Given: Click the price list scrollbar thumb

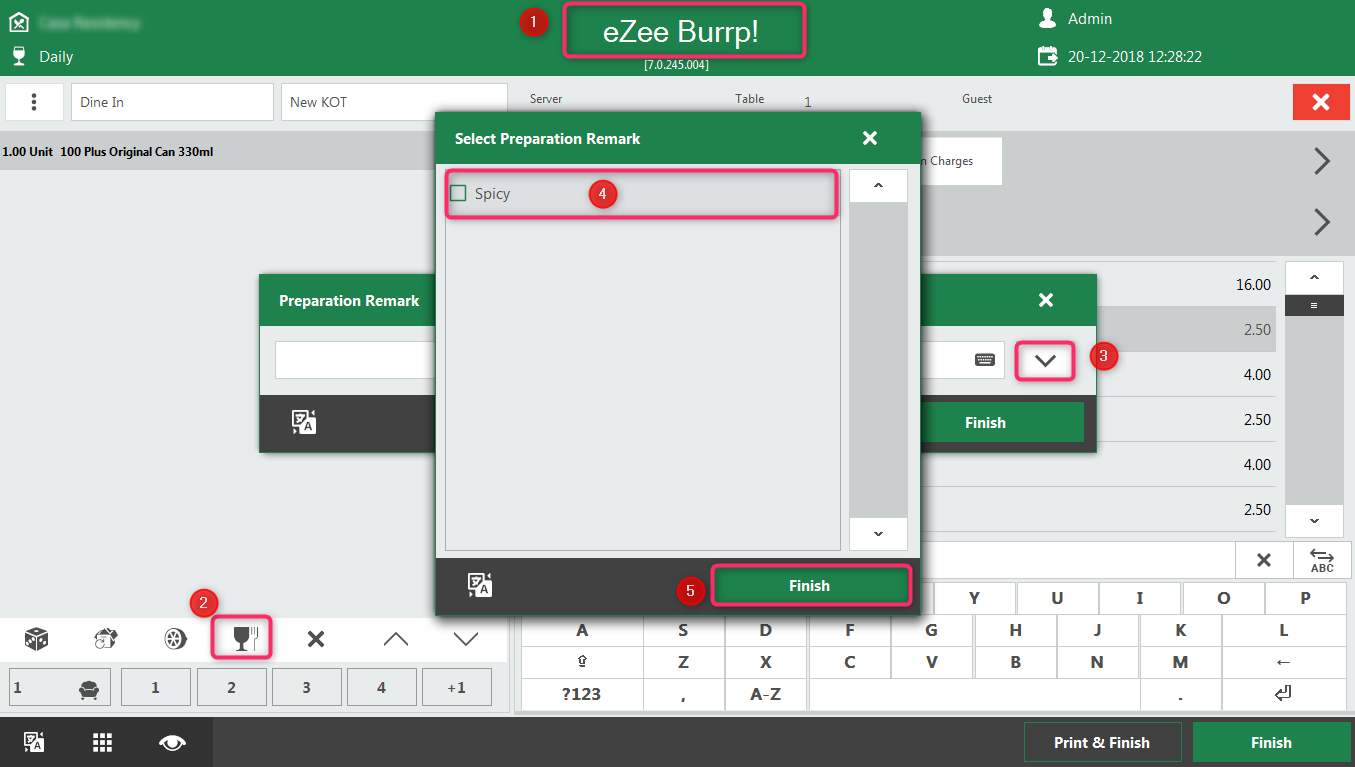Looking at the screenshot, I should [x=1314, y=306].
